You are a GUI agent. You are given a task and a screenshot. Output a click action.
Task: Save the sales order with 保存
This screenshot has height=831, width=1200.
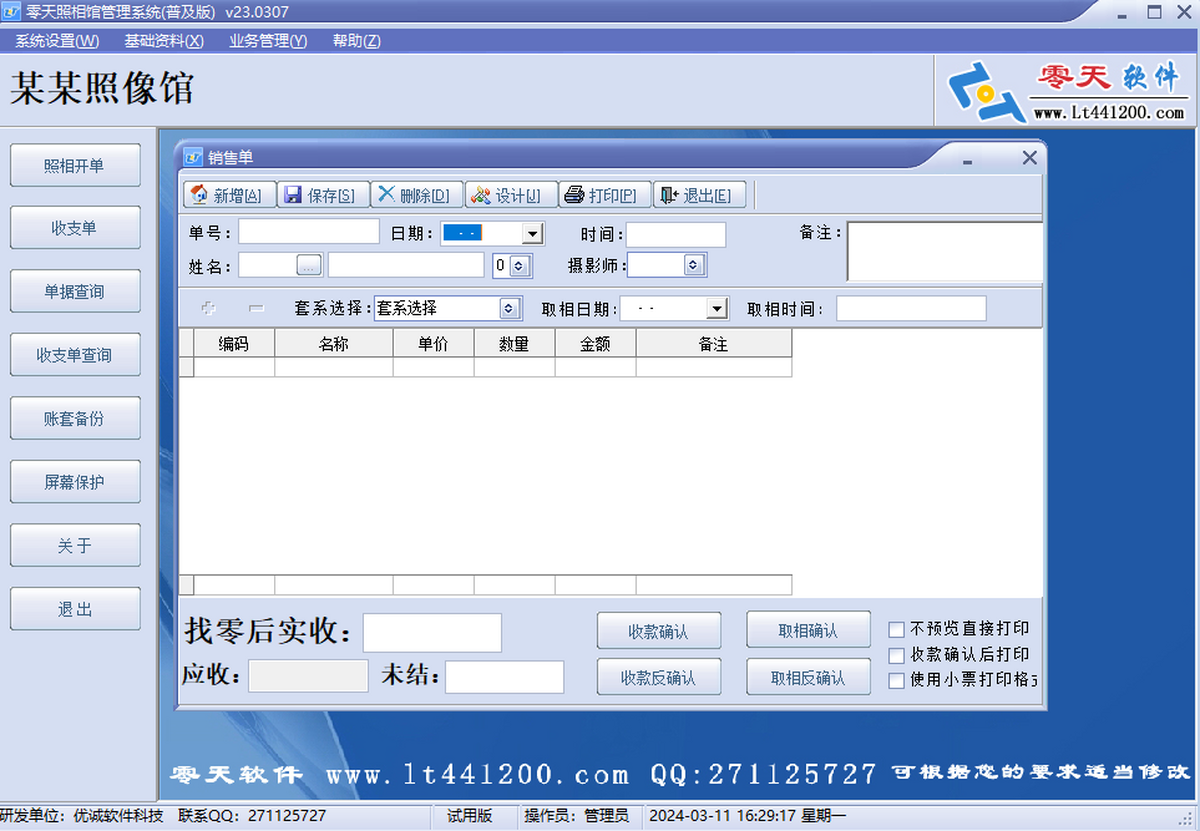click(322, 195)
